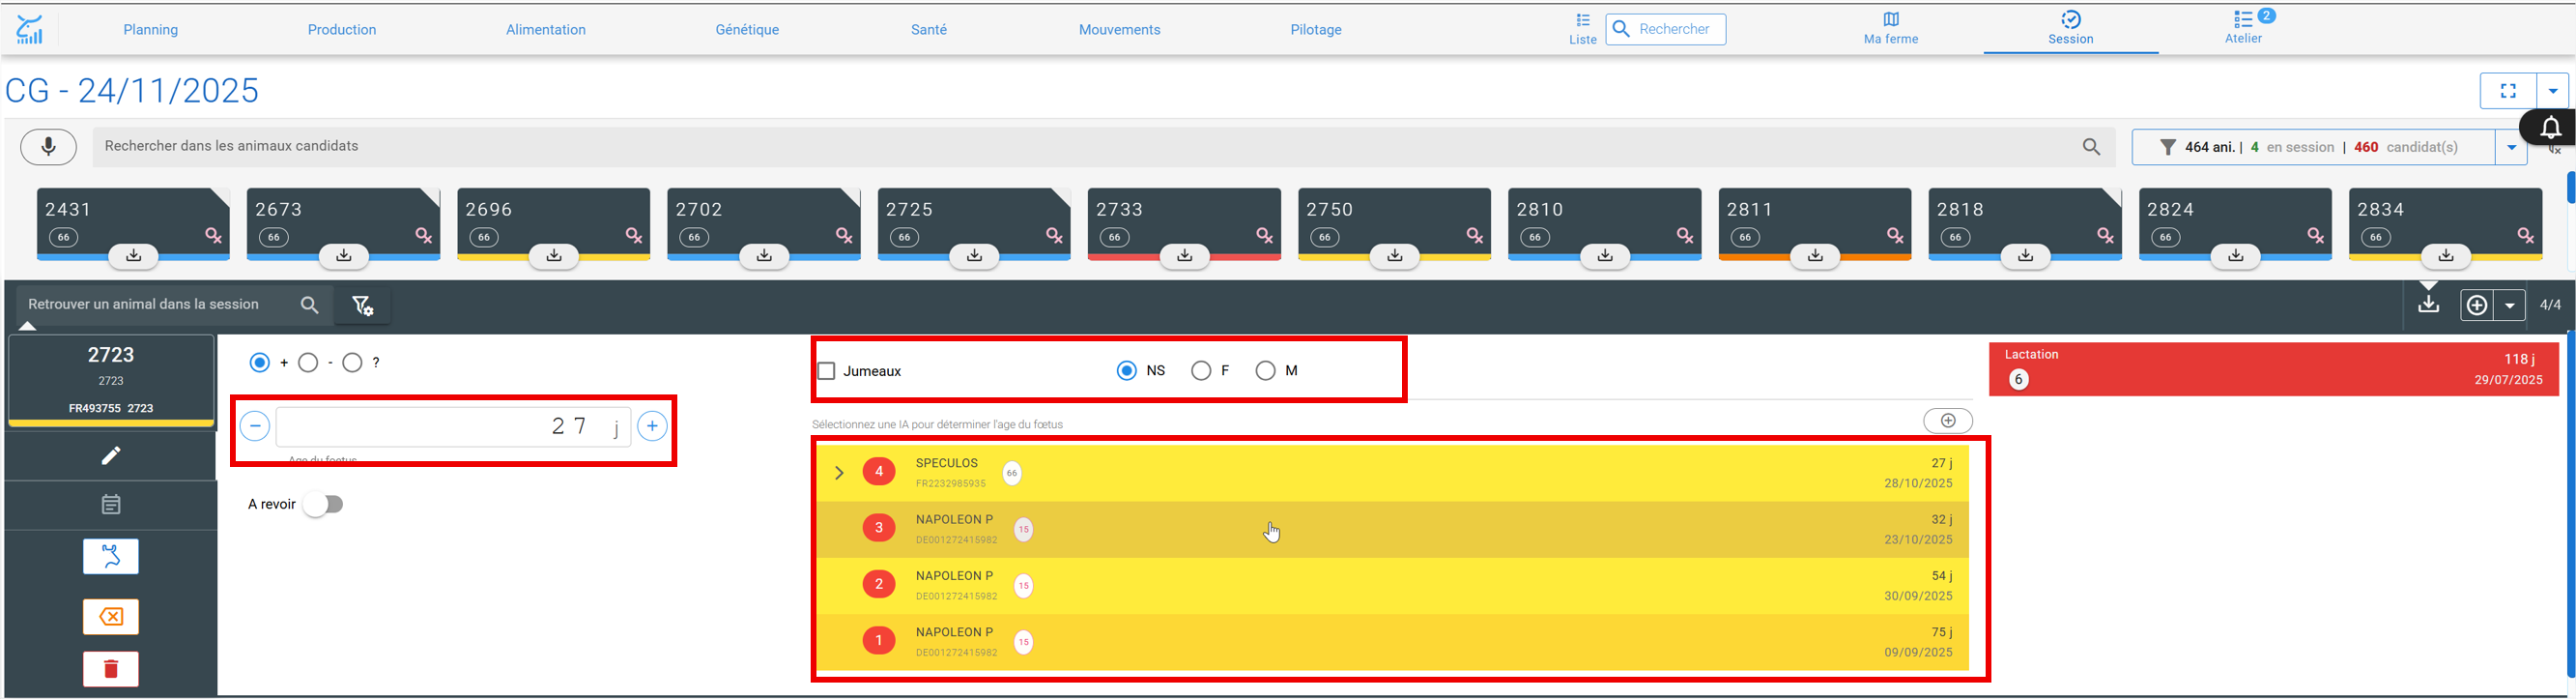Viewport: 2576px width, 699px height.
Task: Select the '+' positive result radio button
Action: point(260,363)
